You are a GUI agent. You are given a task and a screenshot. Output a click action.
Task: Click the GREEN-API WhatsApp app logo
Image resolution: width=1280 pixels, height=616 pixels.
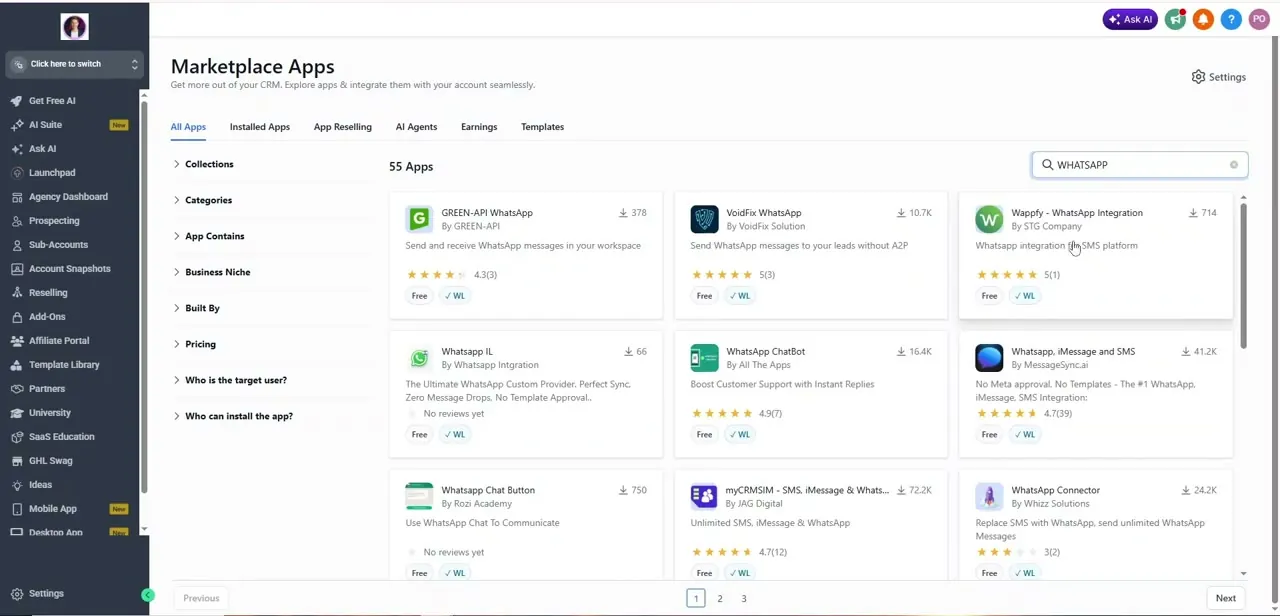coord(419,219)
